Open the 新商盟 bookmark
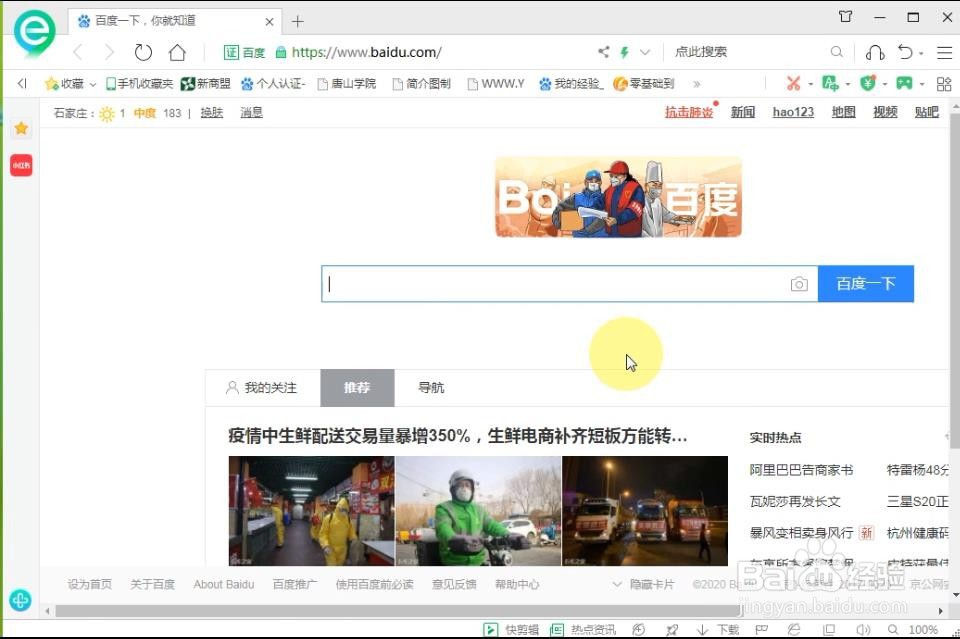This screenshot has width=960, height=639. pos(206,83)
